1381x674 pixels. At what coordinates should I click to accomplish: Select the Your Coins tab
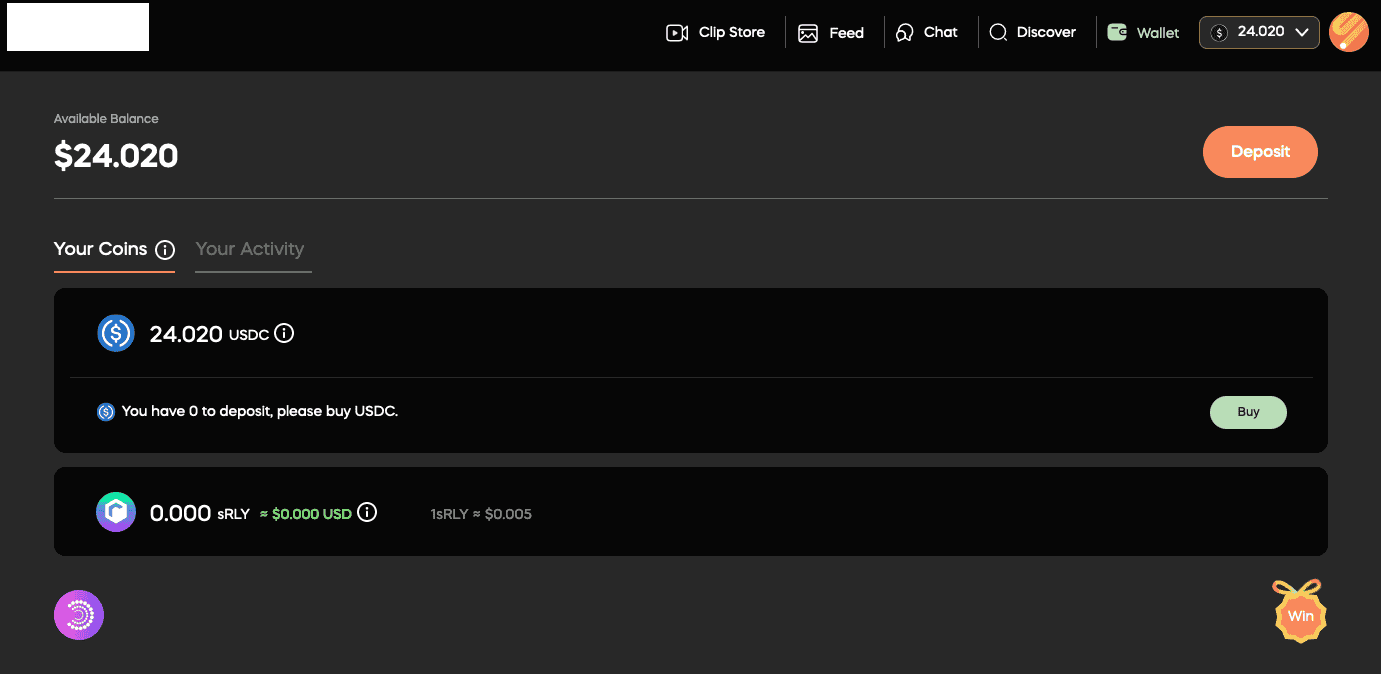point(100,249)
